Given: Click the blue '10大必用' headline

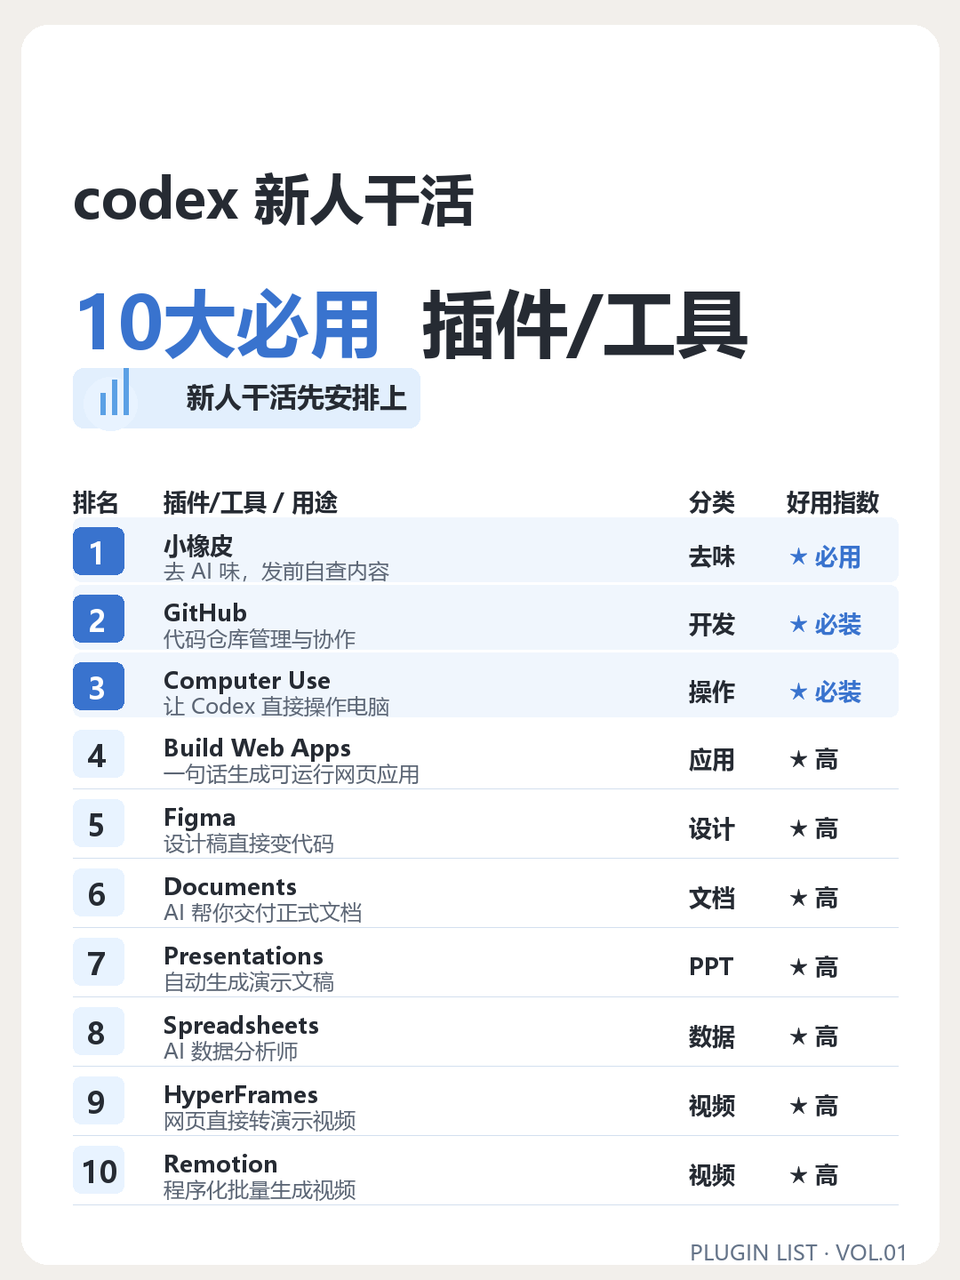Looking at the screenshot, I should [228, 325].
